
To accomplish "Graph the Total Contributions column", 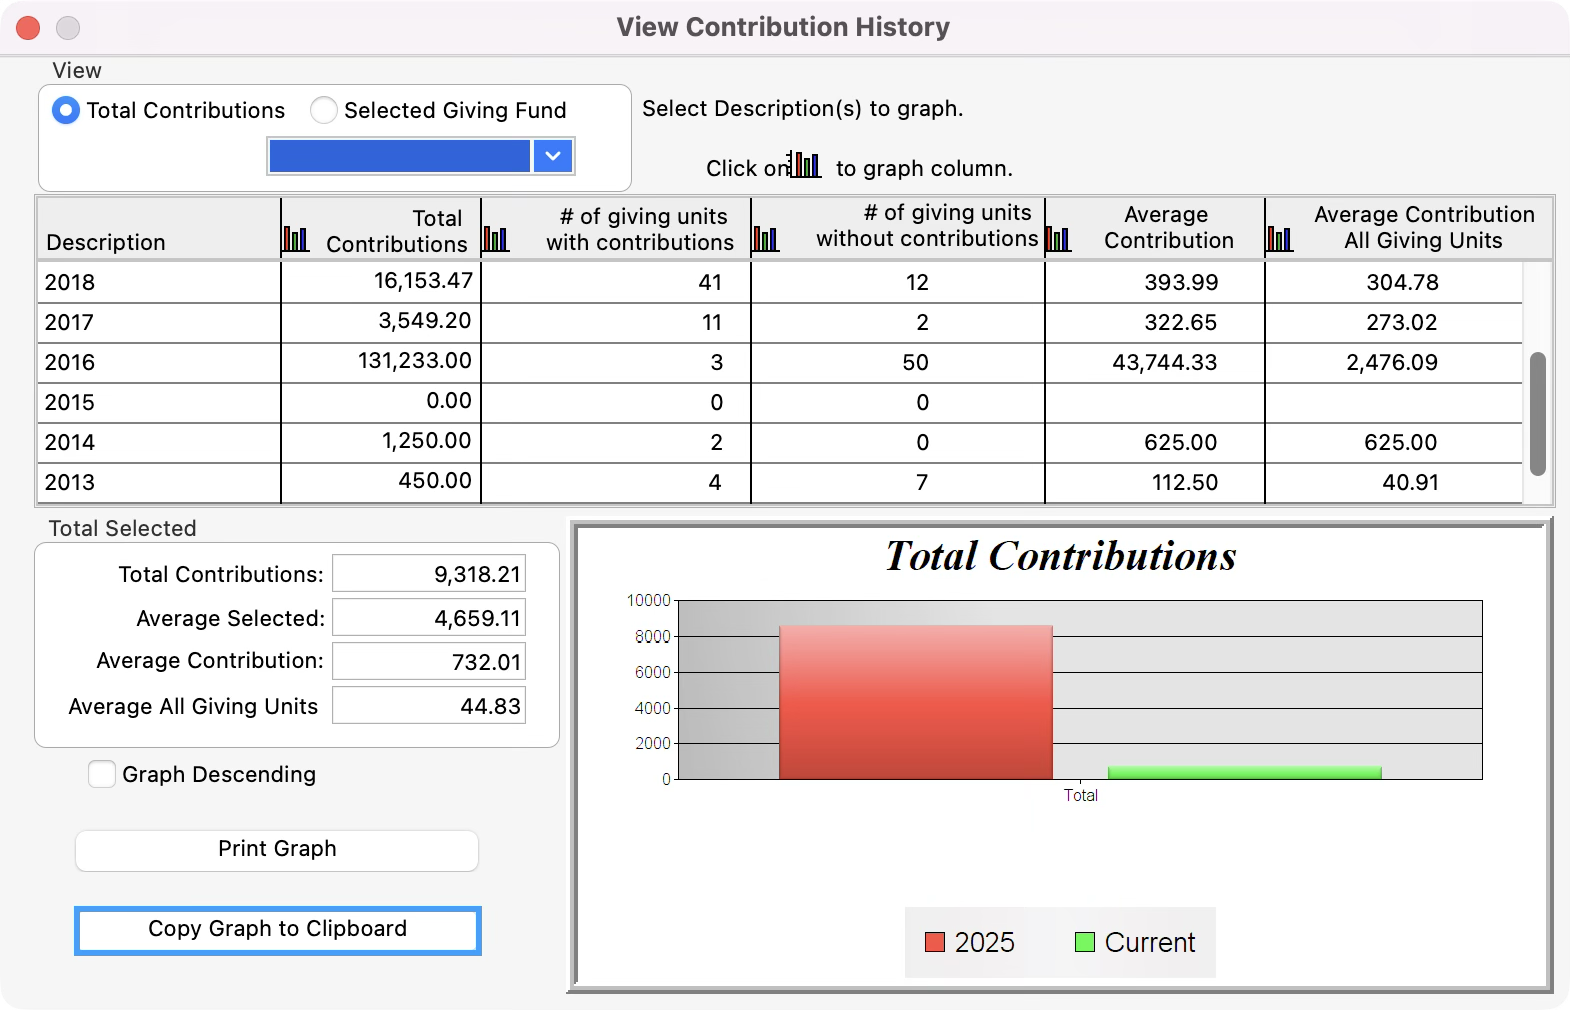I will 295,239.
